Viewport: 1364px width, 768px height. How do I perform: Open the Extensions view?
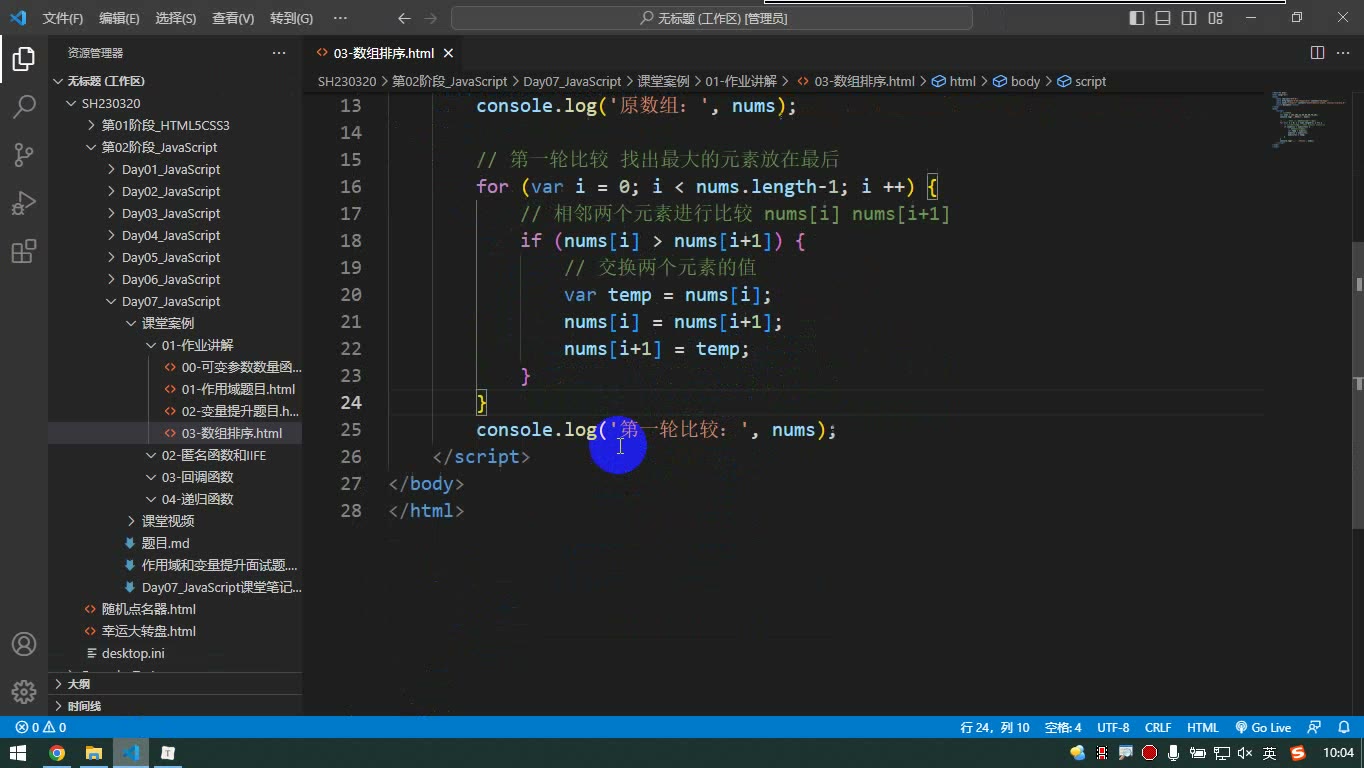click(24, 251)
